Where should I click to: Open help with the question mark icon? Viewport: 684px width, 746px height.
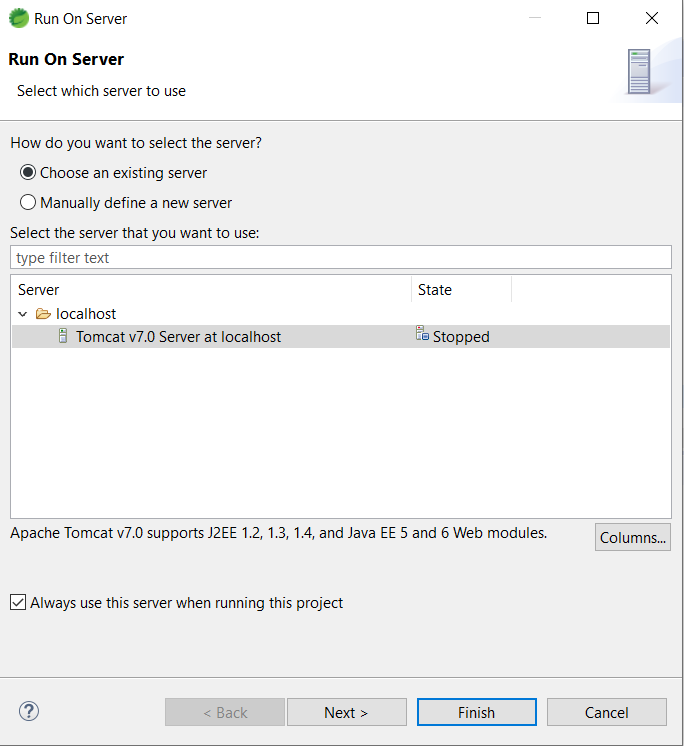(29, 711)
